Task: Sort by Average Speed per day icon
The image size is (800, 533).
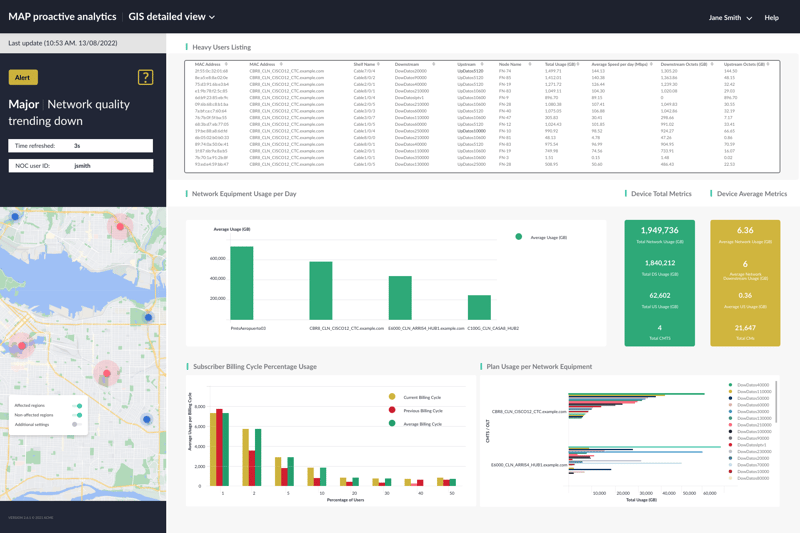Action: tap(651, 64)
